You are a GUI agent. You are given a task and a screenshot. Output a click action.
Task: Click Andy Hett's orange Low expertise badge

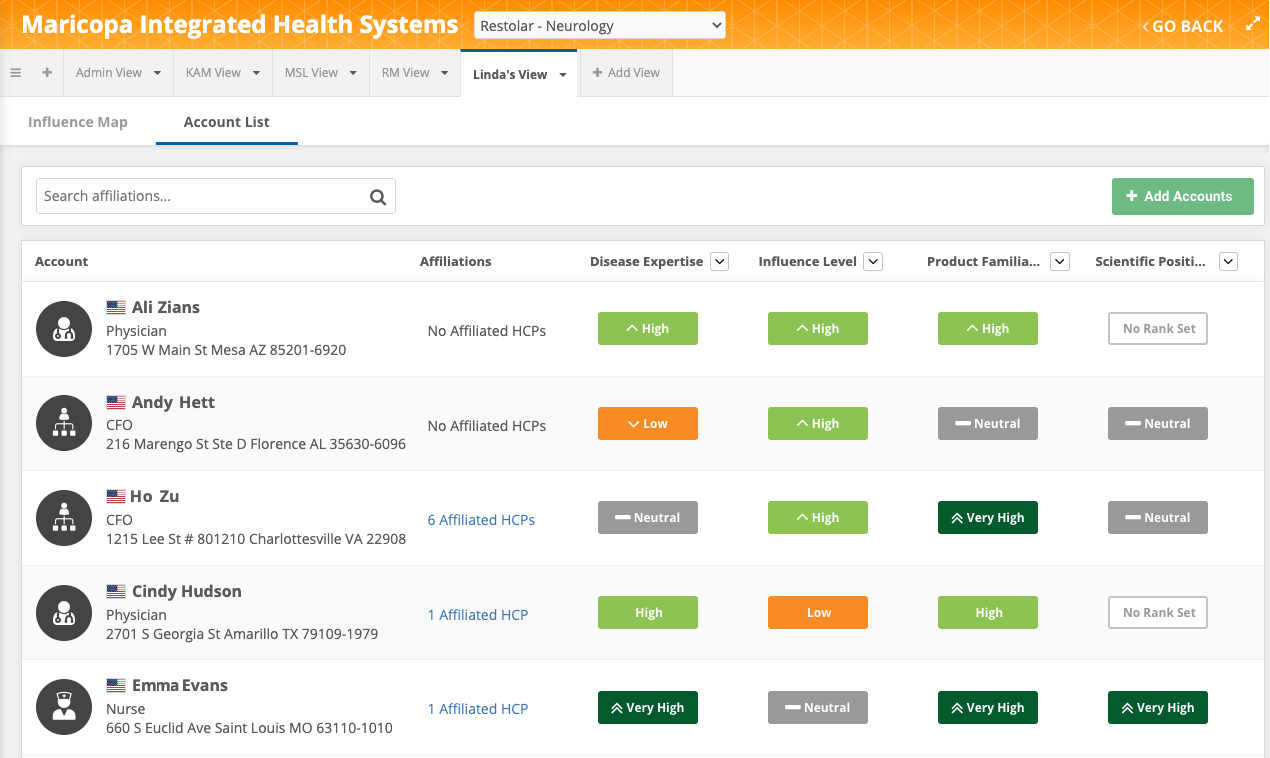tap(647, 424)
